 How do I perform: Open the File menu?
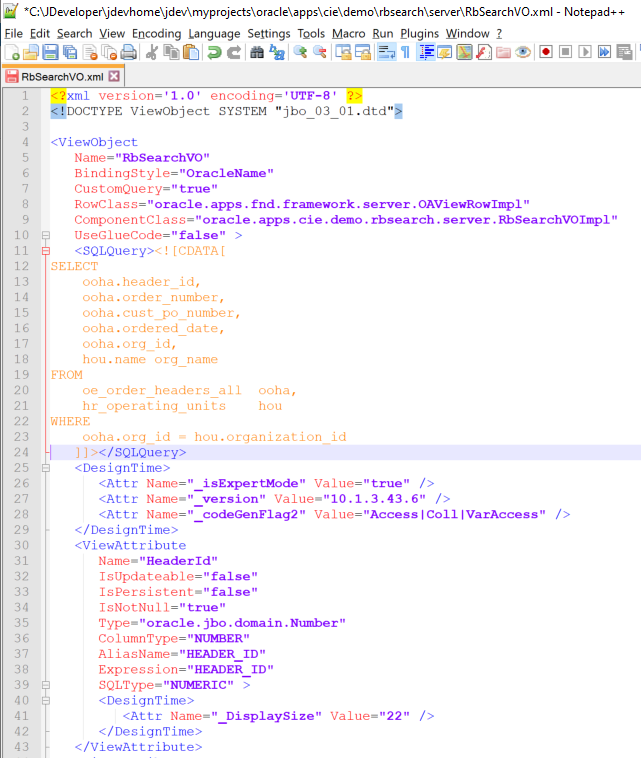(x=14, y=33)
